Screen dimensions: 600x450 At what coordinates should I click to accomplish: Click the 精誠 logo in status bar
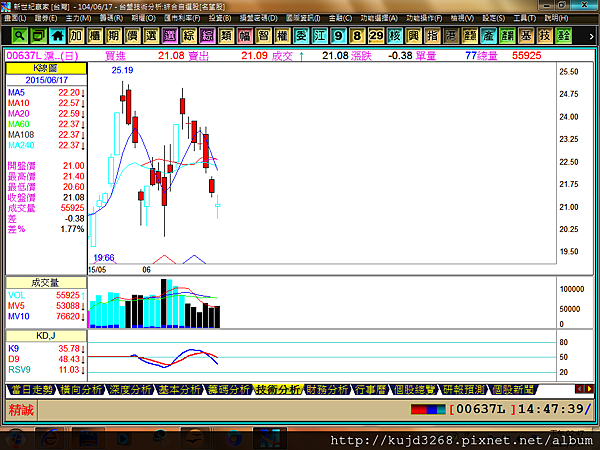21,410
